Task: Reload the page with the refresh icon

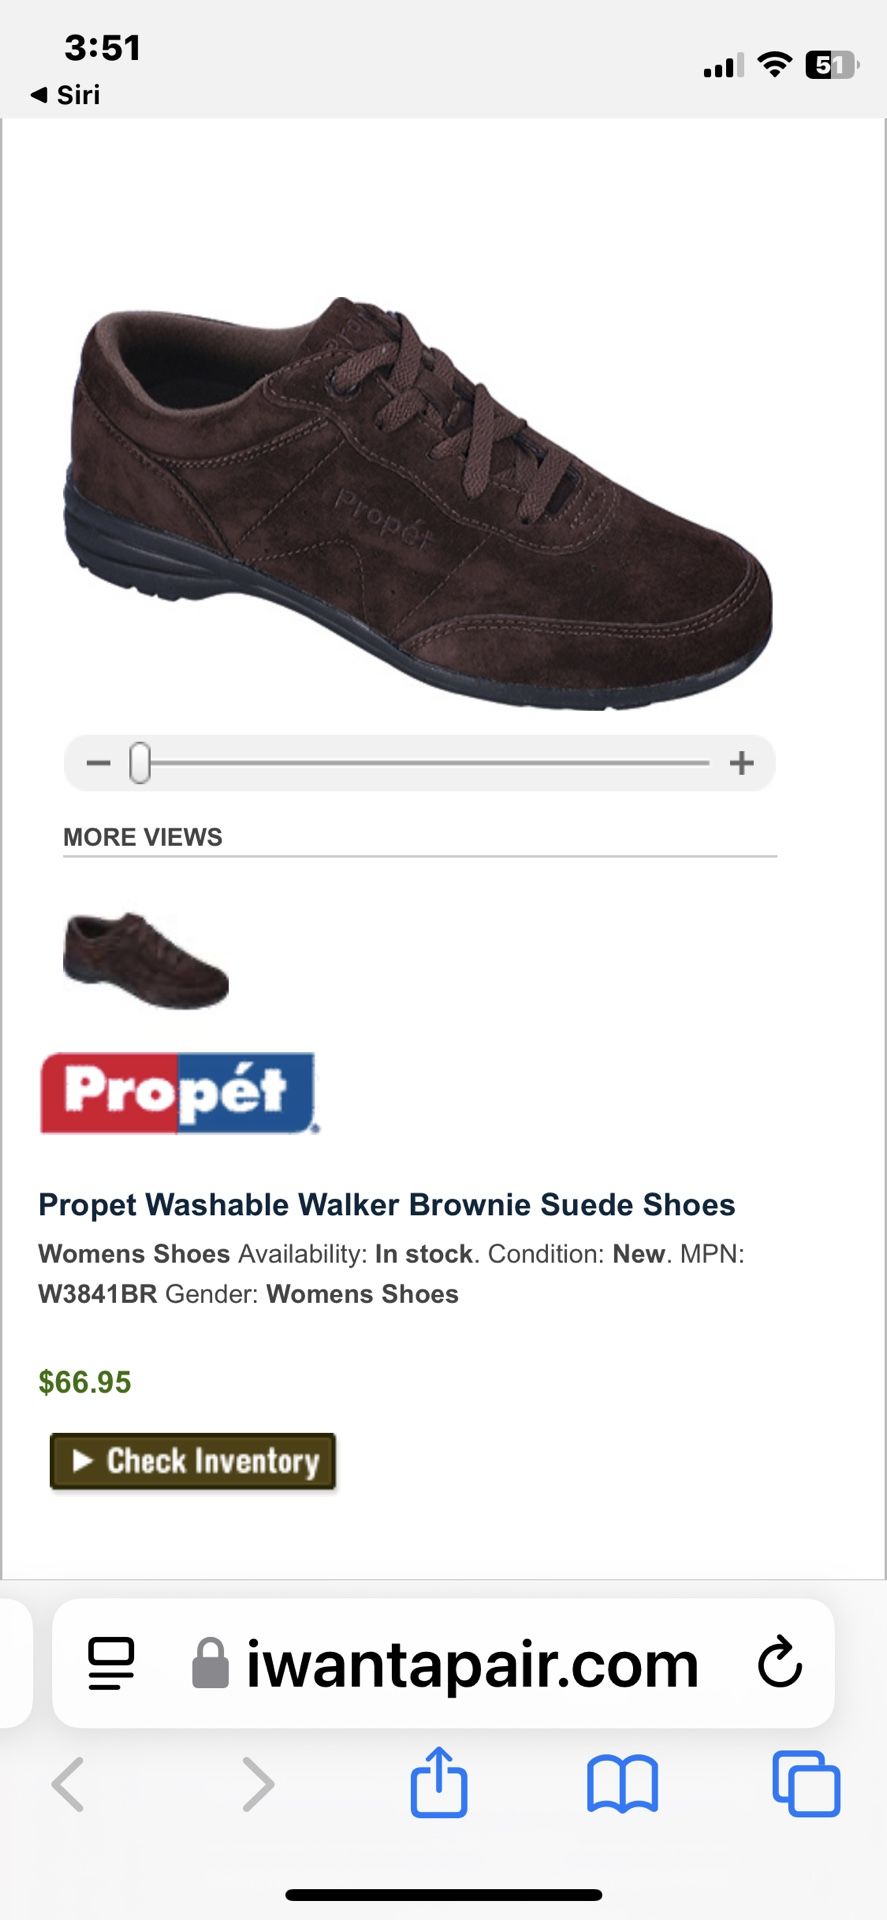Action: (780, 1663)
